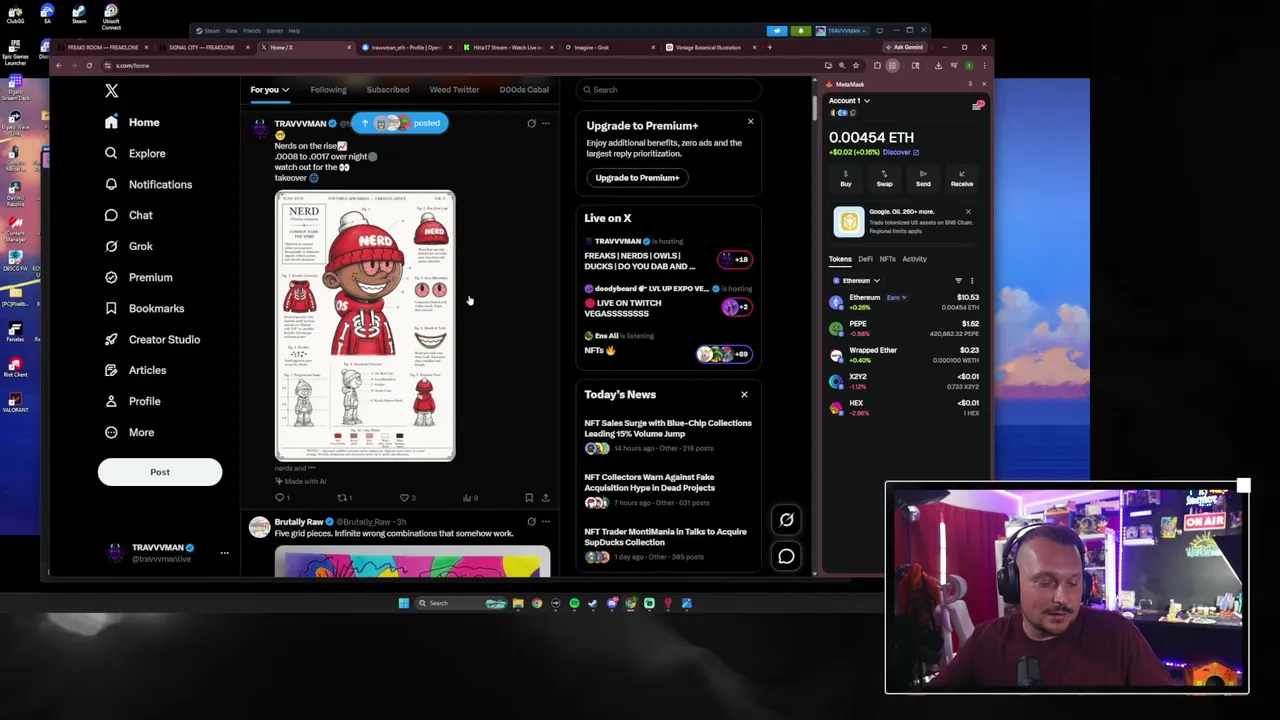Viewport: 1280px width, 720px height.
Task: Open Articles in X sidebar
Action: click(135, 370)
